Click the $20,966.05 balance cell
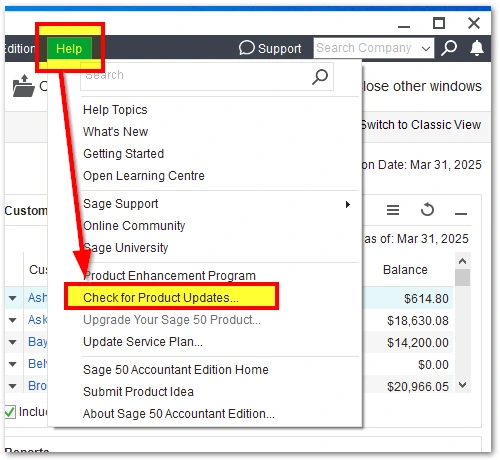Viewport: 500px width, 460px height. (x=418, y=387)
